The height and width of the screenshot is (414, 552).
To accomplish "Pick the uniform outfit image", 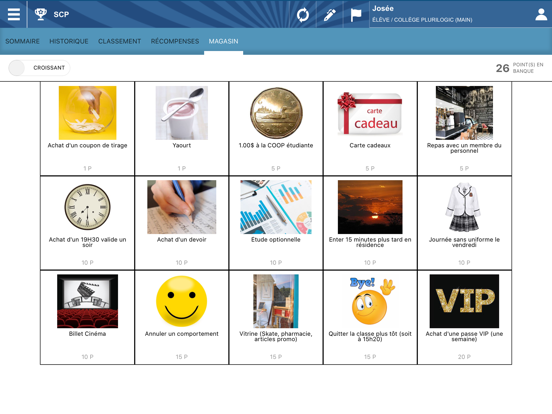I will pos(464,207).
